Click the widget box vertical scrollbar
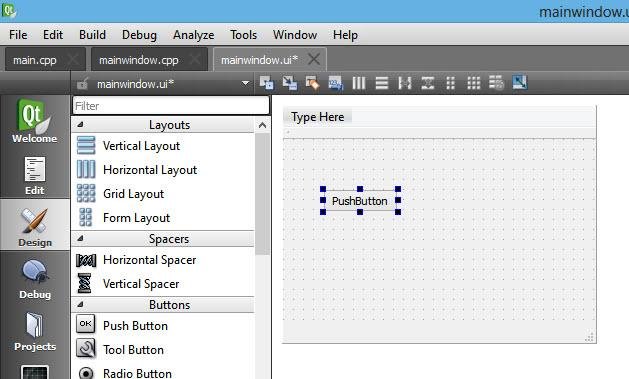The image size is (629, 379). pyautogui.click(x=262, y=194)
